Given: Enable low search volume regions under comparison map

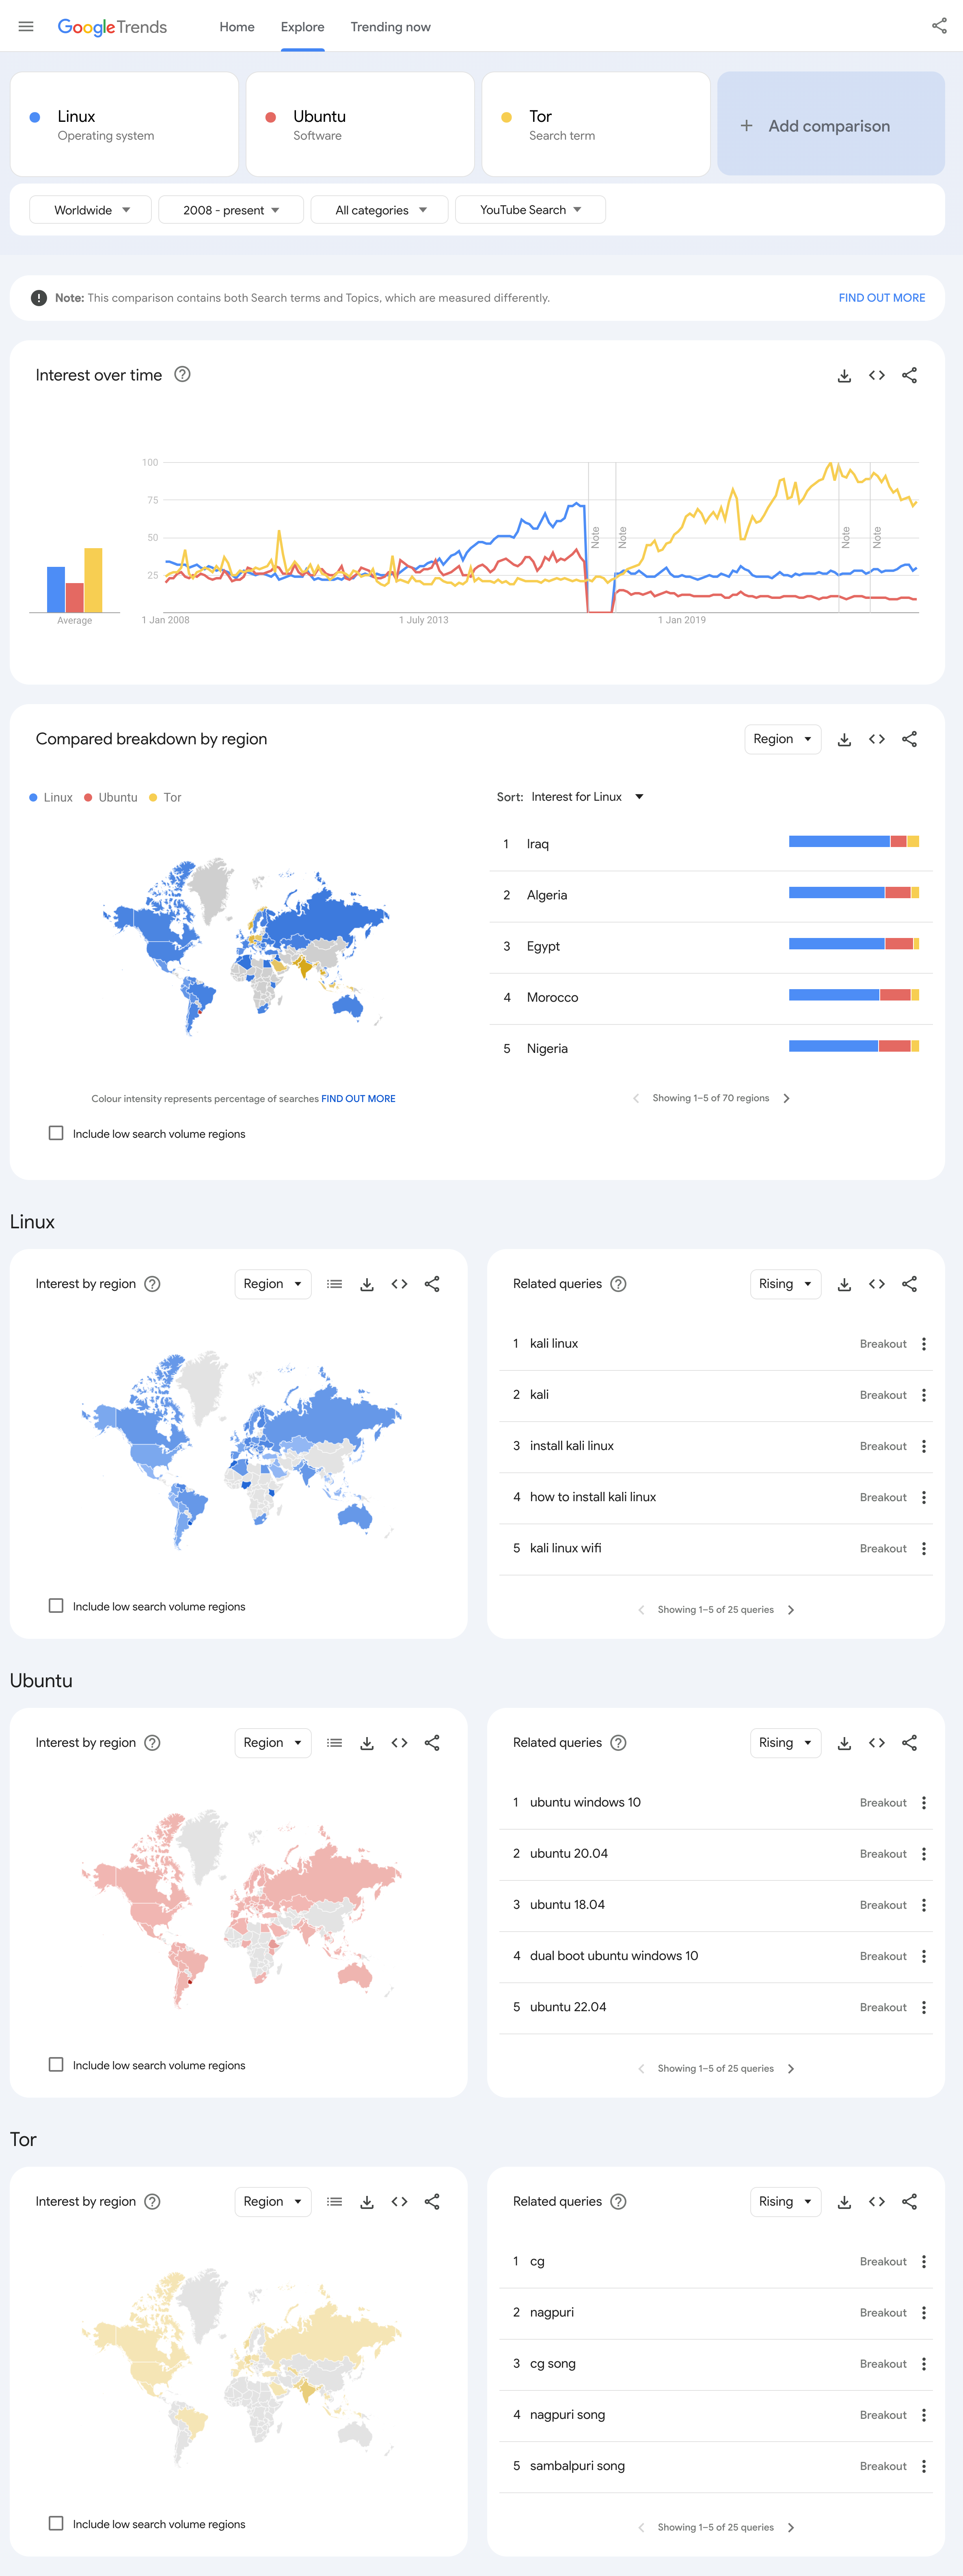Looking at the screenshot, I should click(x=56, y=1133).
